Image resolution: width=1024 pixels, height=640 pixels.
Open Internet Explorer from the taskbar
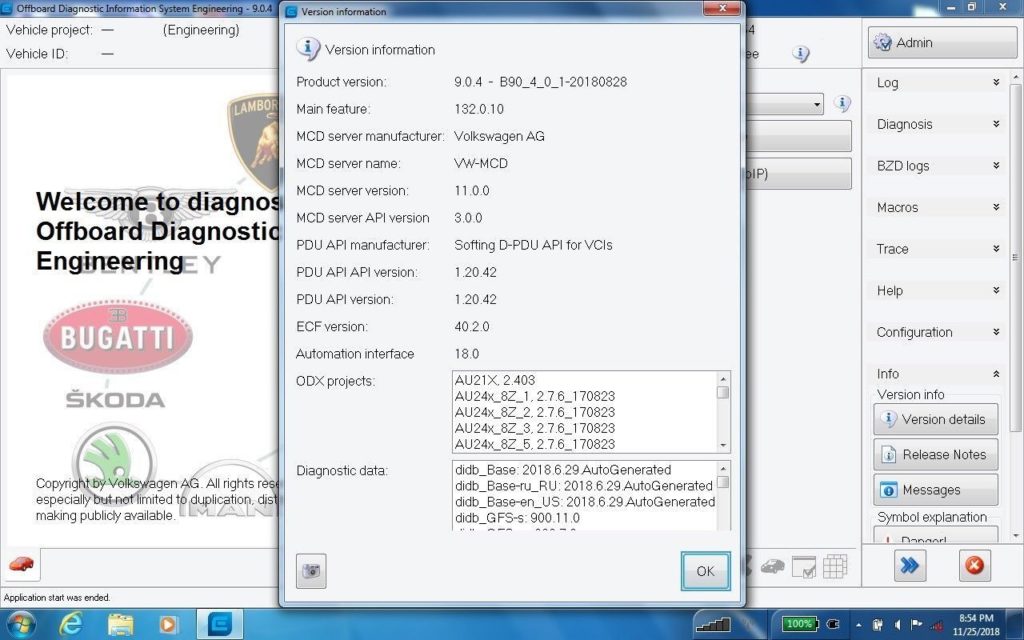pyautogui.click(x=71, y=624)
